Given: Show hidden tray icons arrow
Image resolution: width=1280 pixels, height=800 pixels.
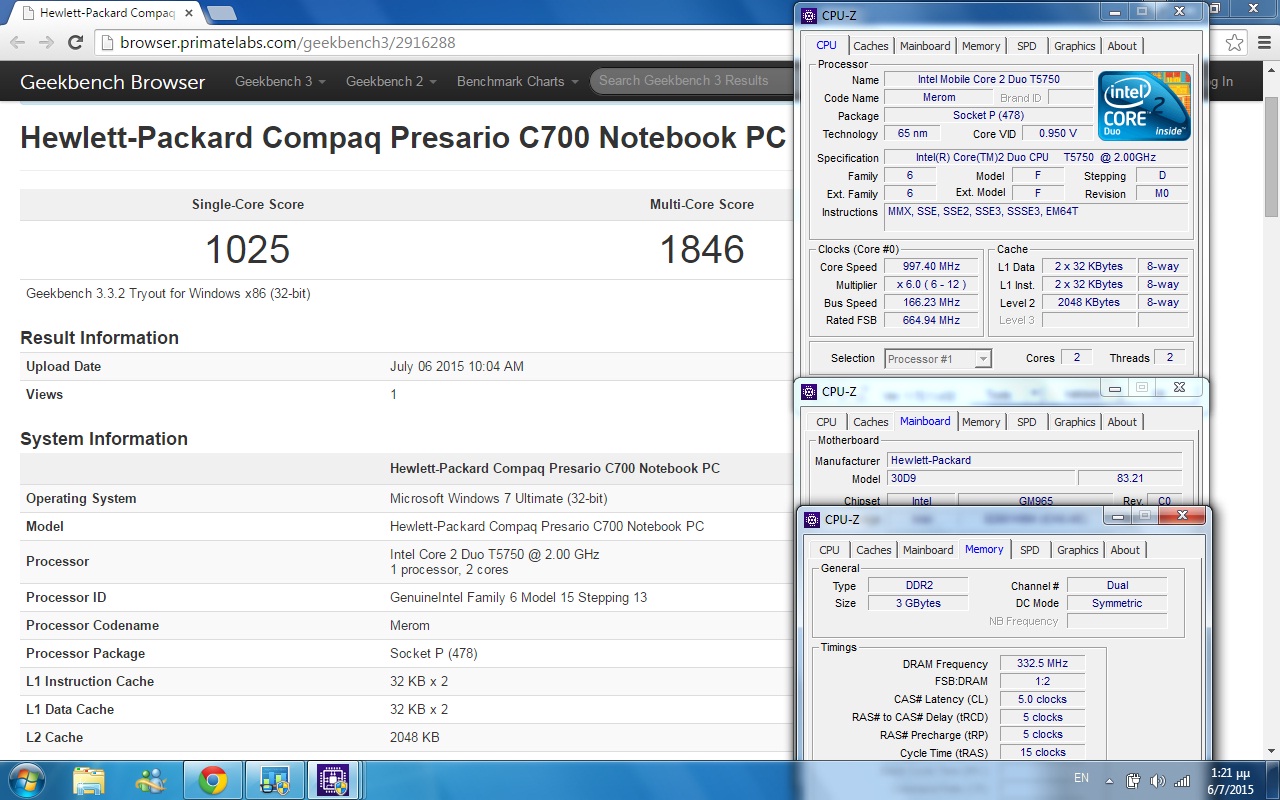Looking at the screenshot, I should (1109, 780).
